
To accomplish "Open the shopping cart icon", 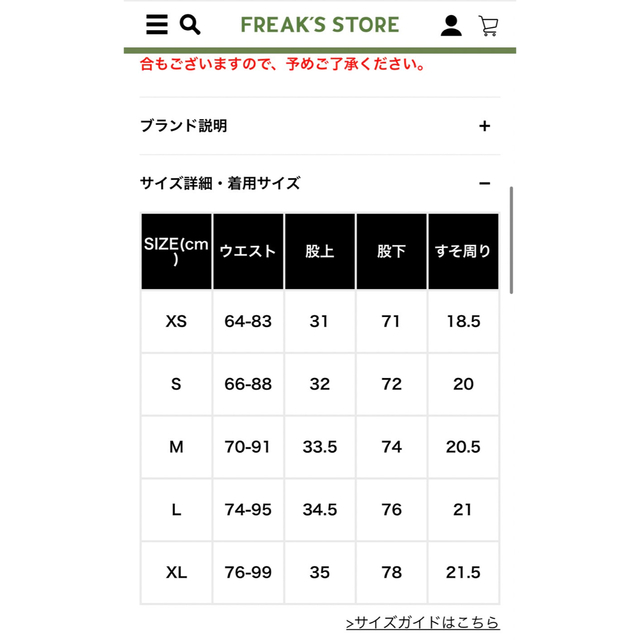I will 489,26.
